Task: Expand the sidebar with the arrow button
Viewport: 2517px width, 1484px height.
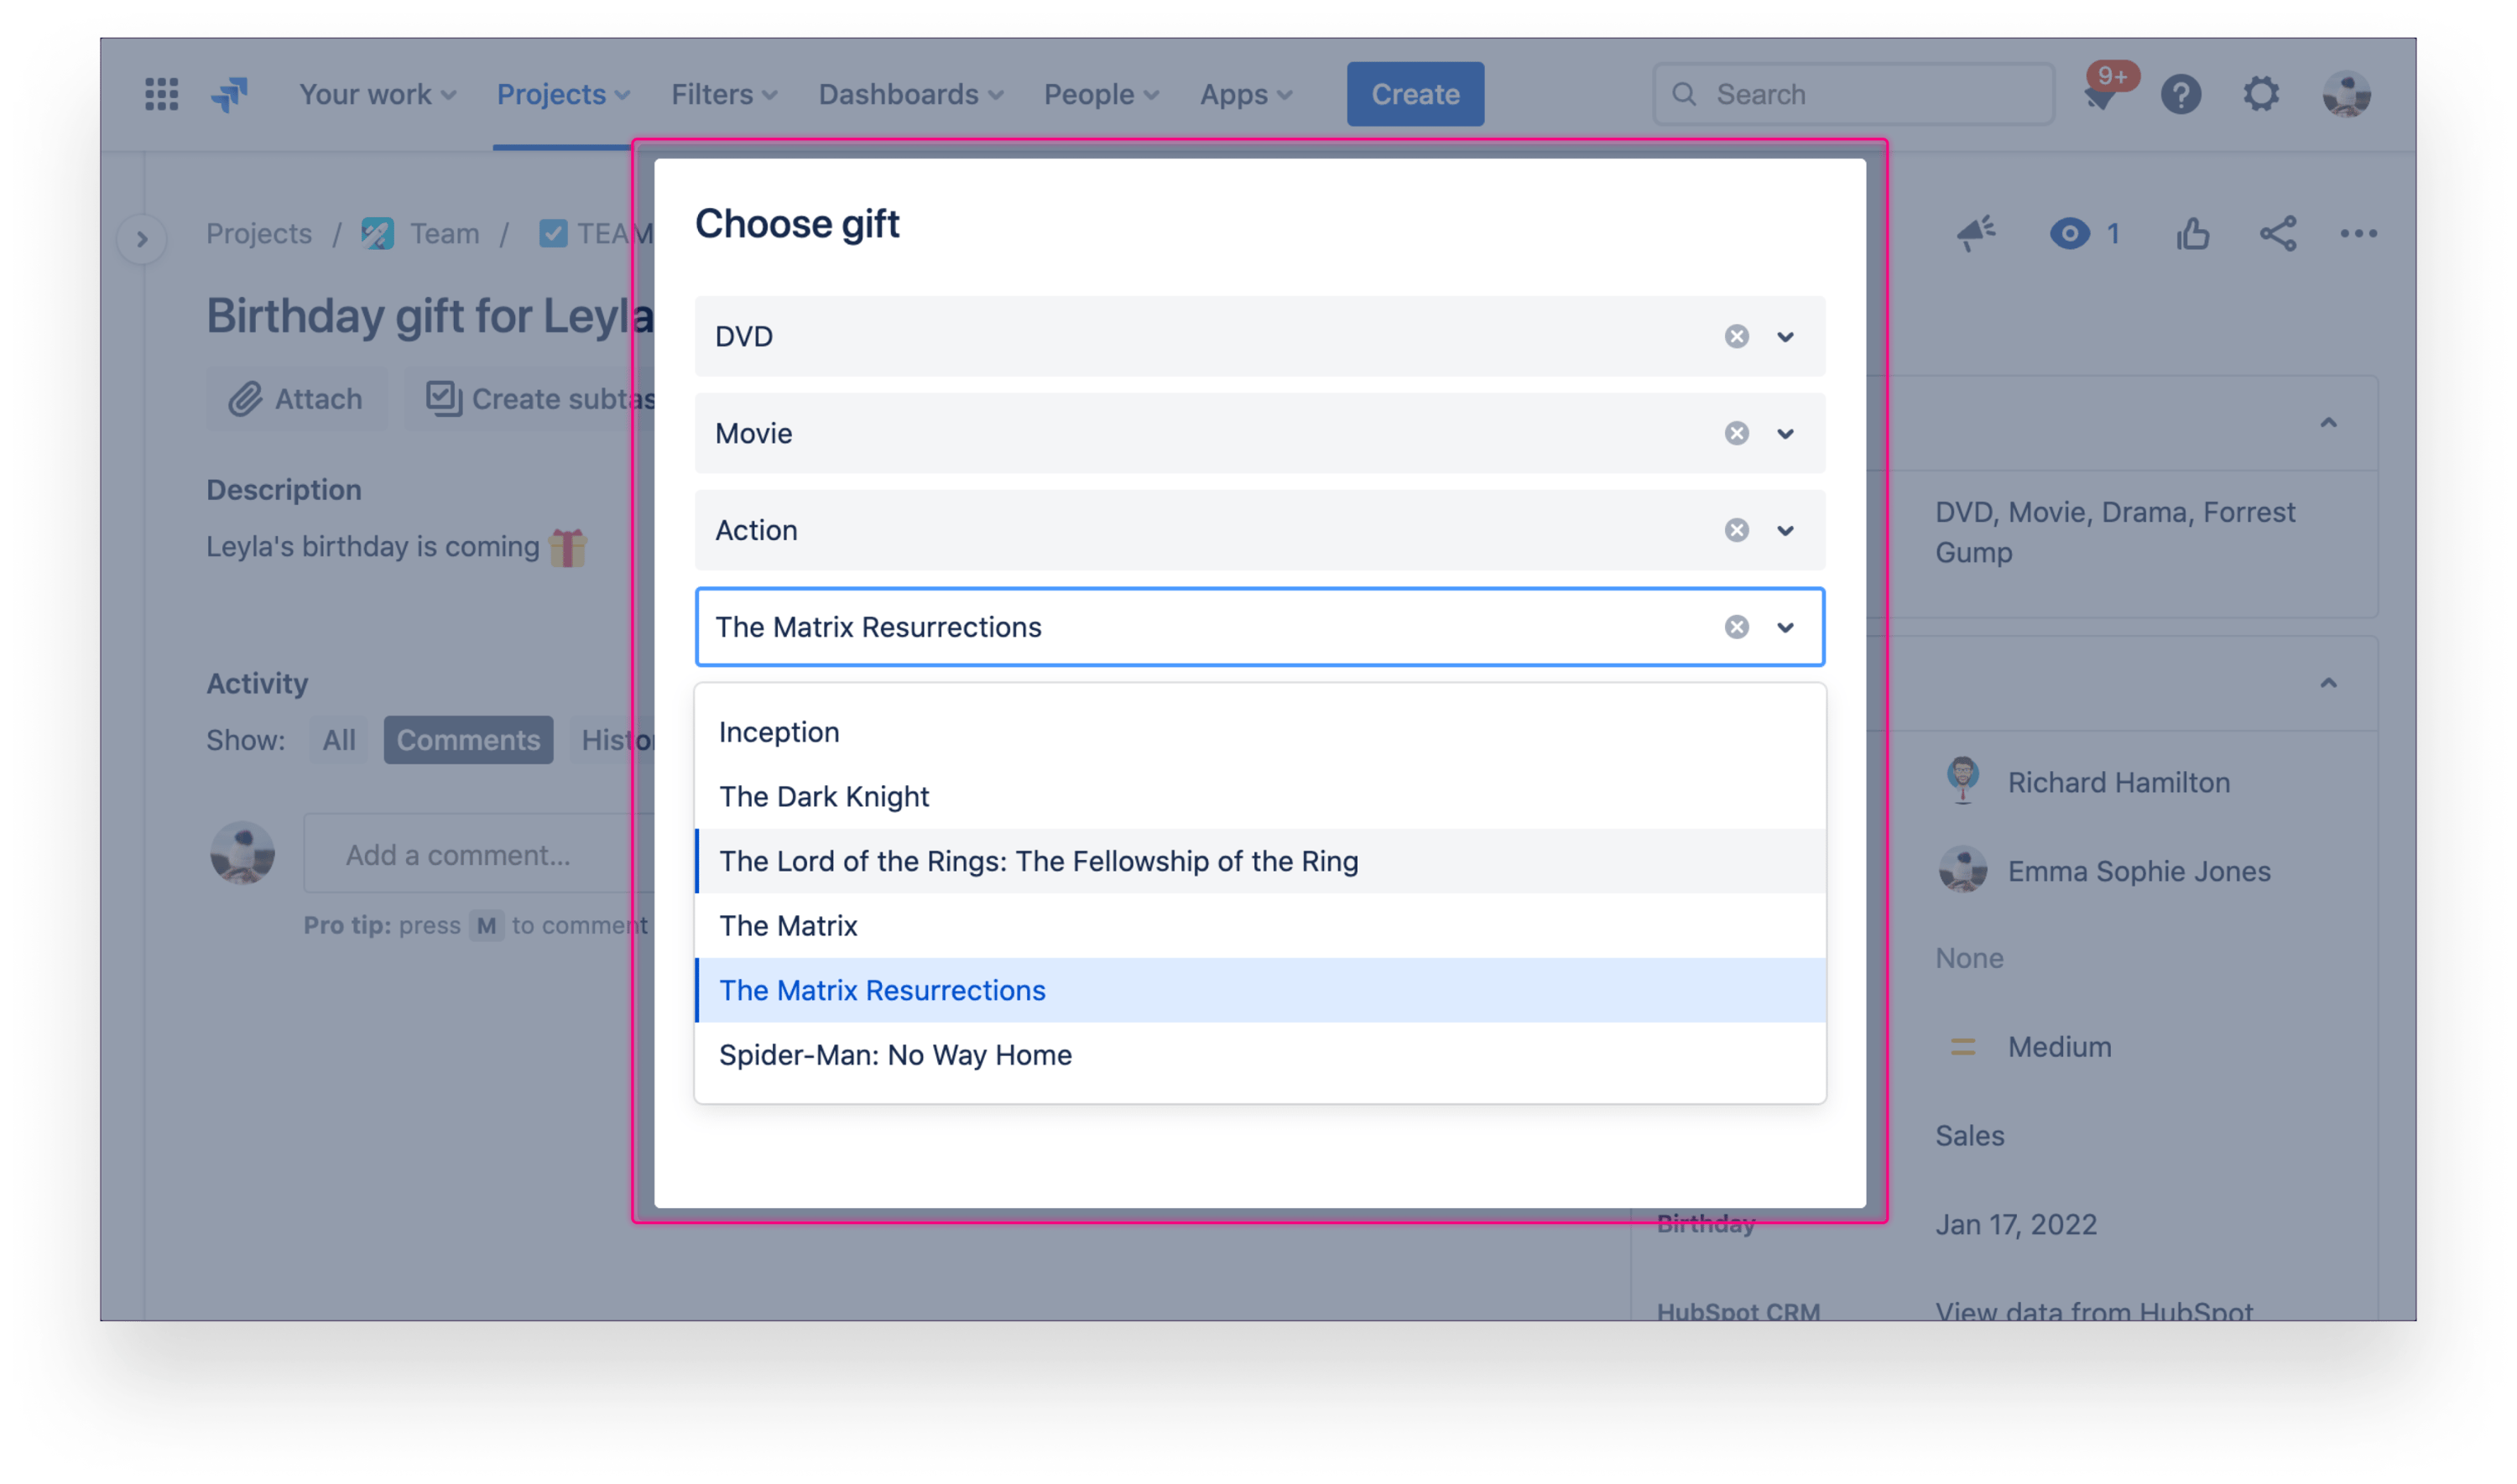Action: tap(142, 239)
